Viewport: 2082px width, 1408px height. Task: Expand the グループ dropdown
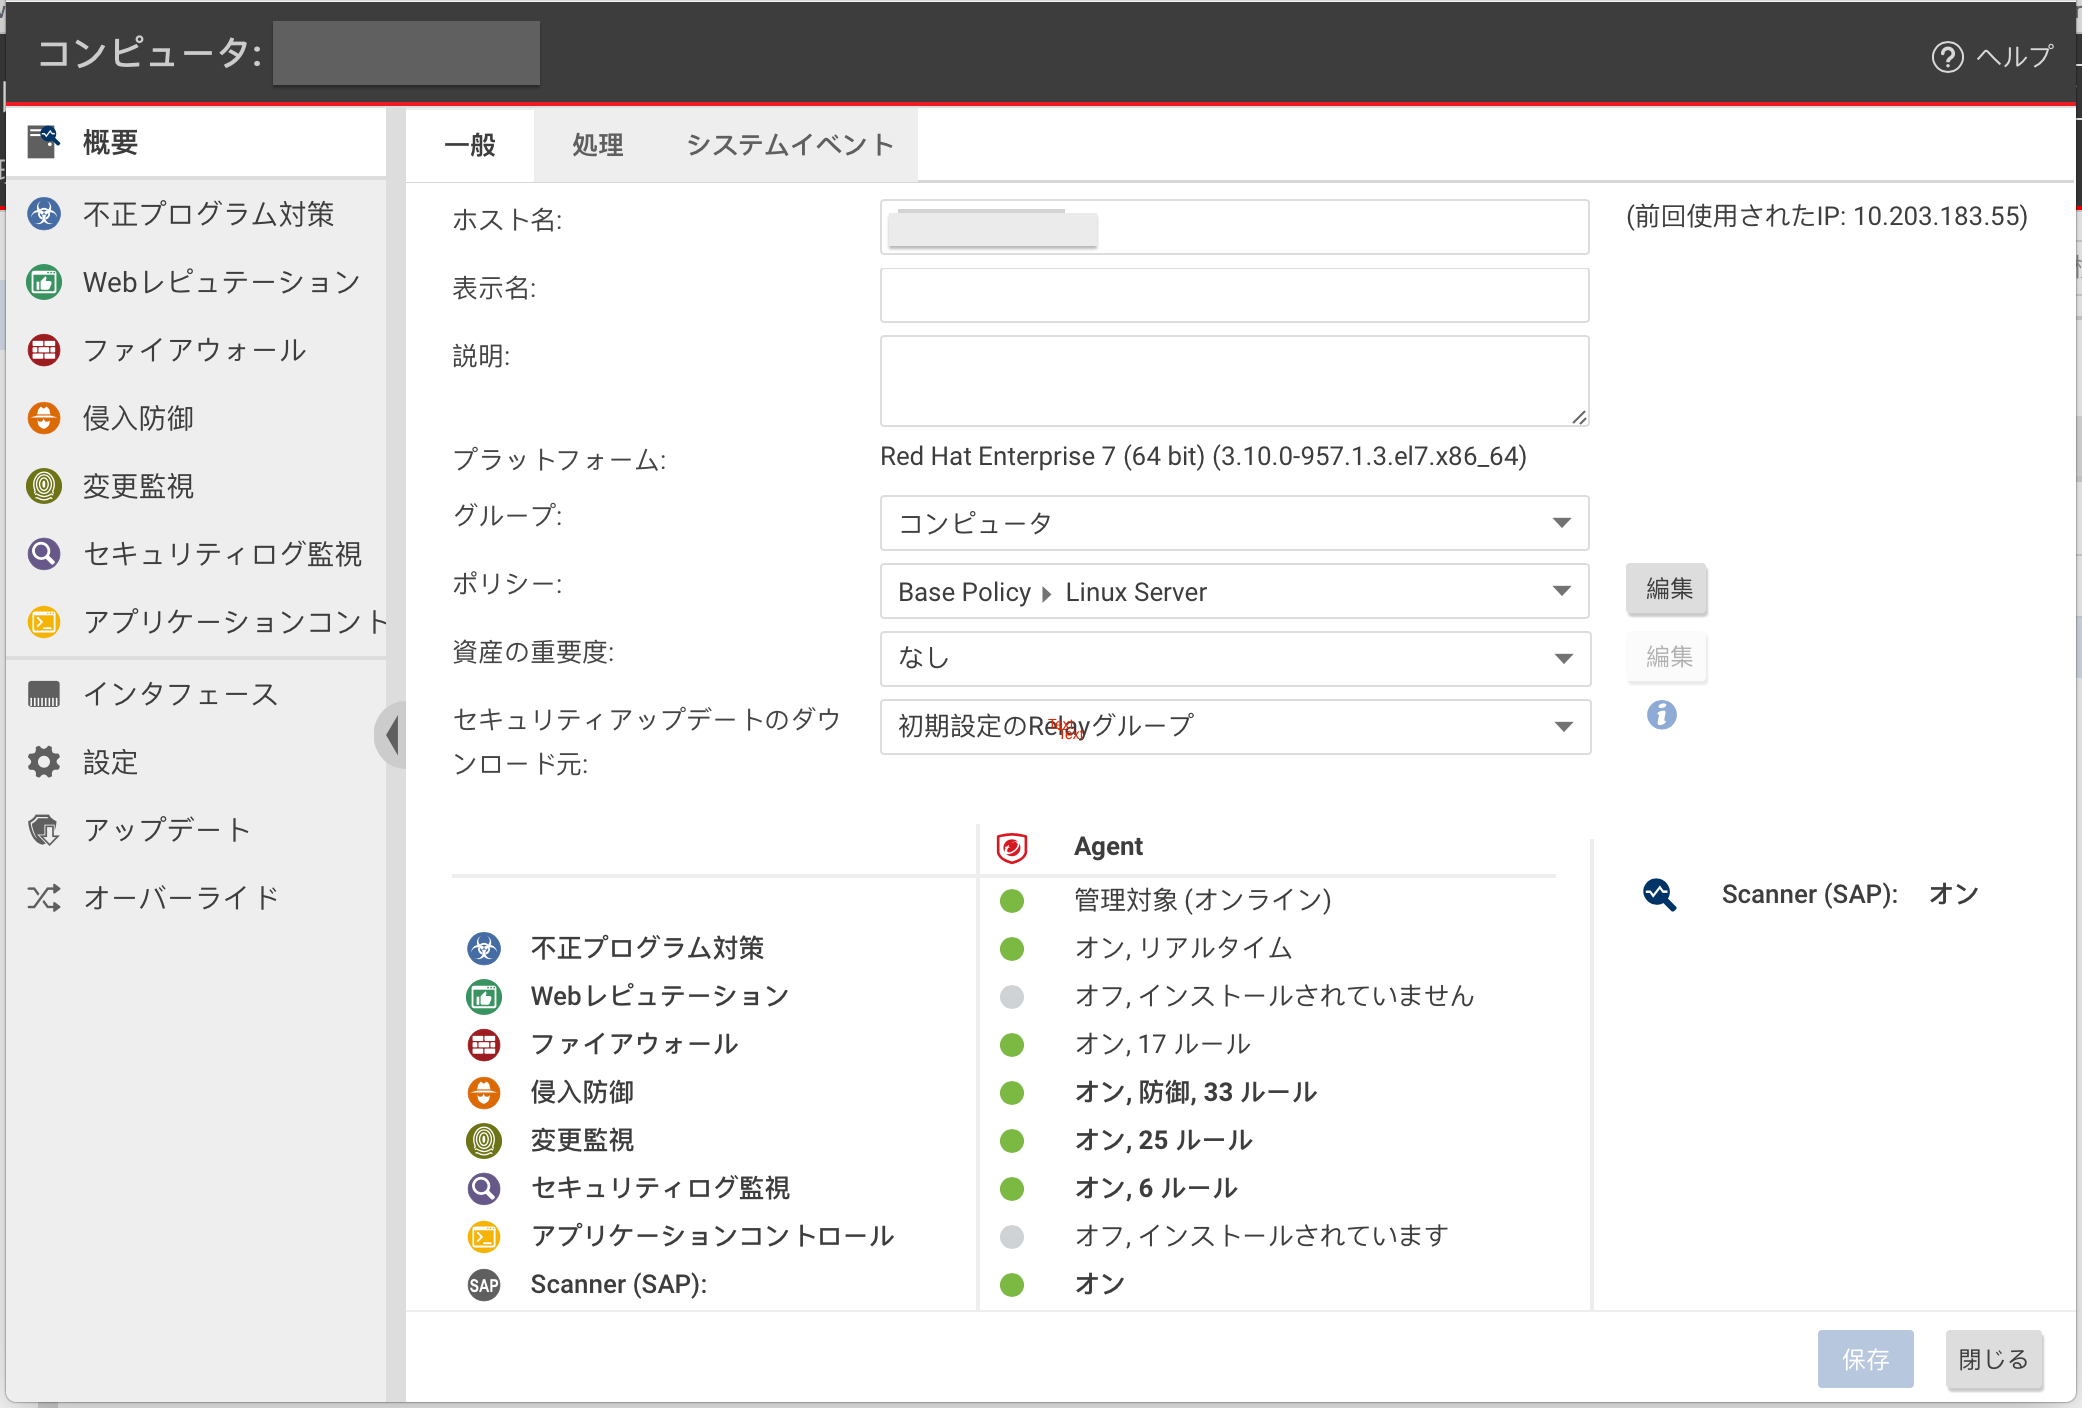1234,523
